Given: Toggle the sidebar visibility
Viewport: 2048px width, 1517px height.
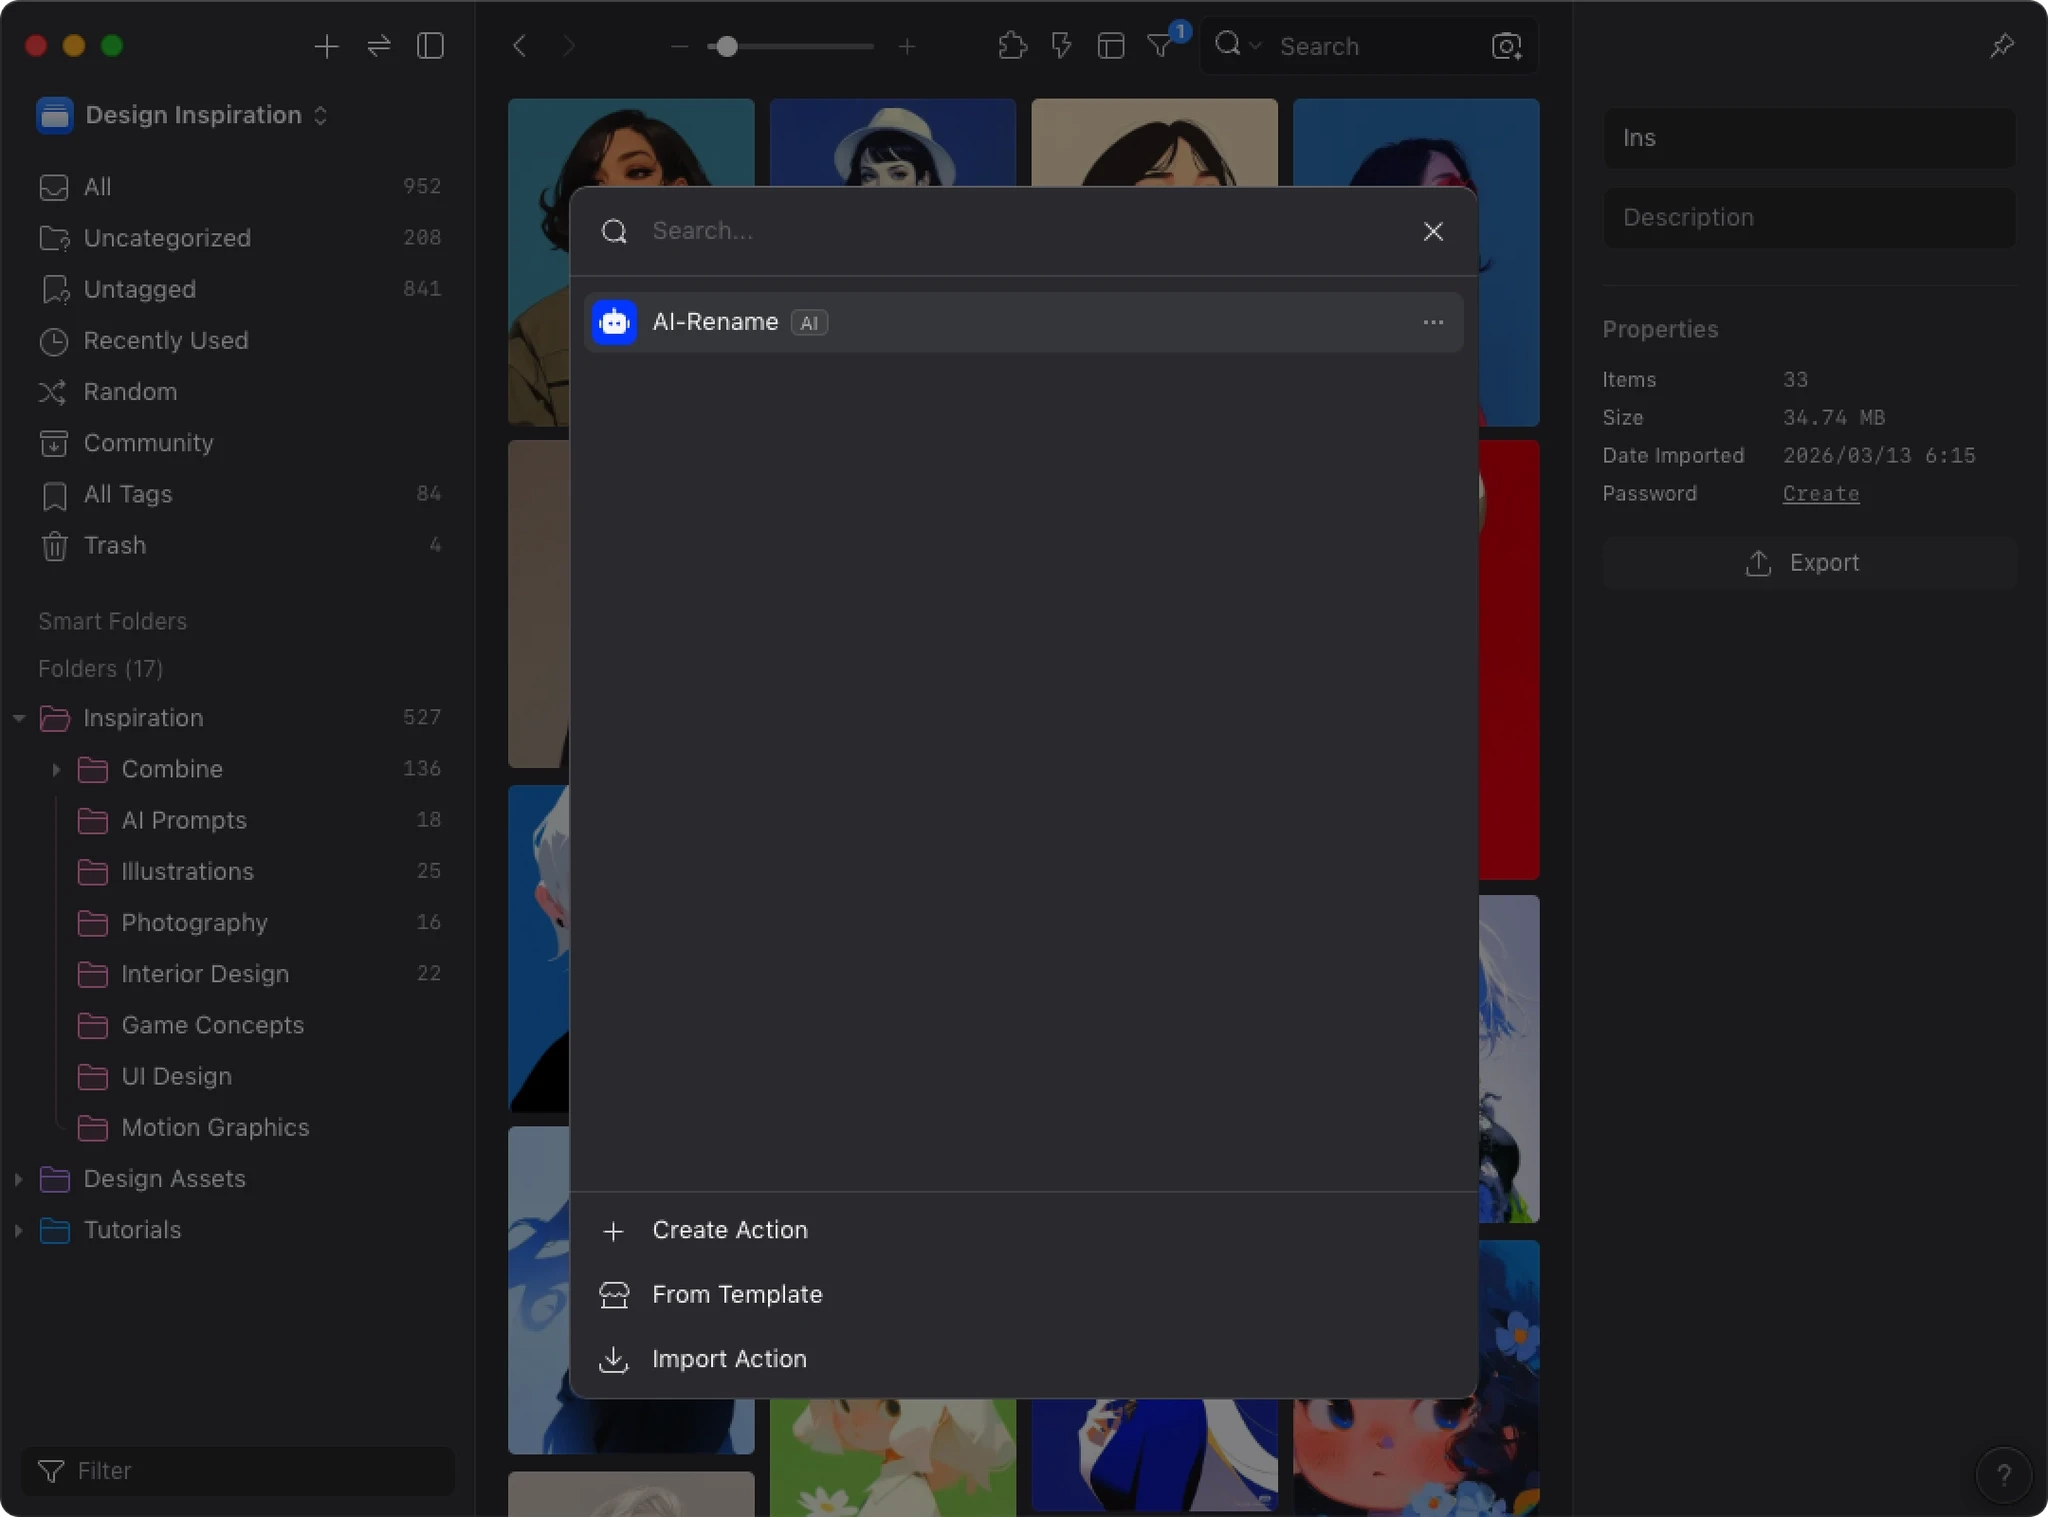Looking at the screenshot, I should [x=430, y=46].
